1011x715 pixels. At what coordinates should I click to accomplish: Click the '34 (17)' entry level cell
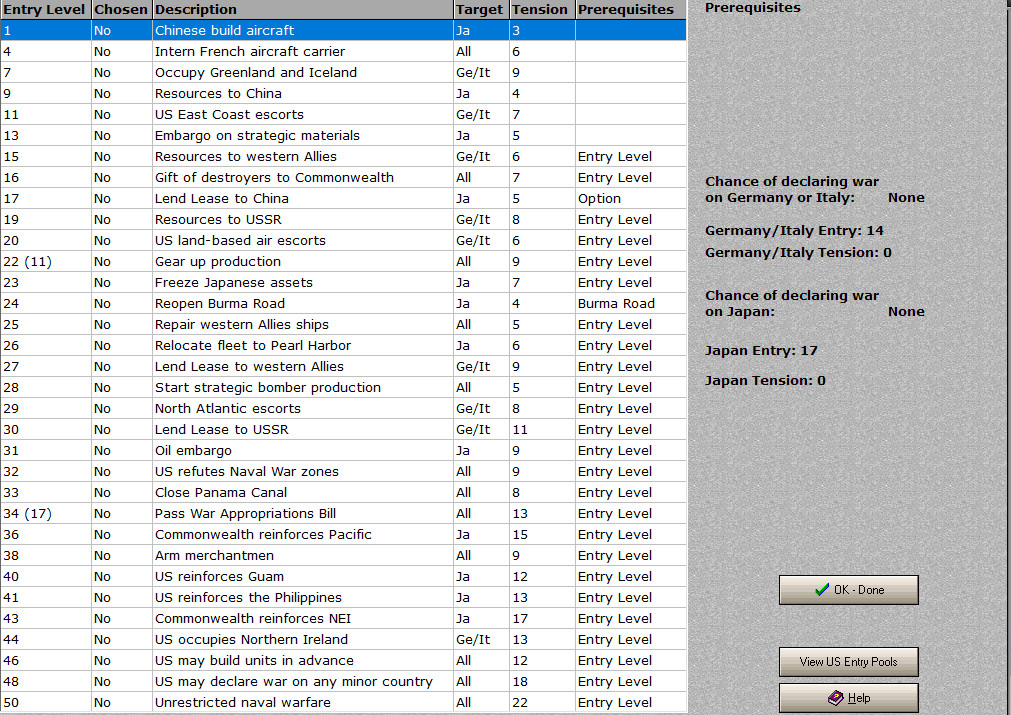tap(45, 514)
